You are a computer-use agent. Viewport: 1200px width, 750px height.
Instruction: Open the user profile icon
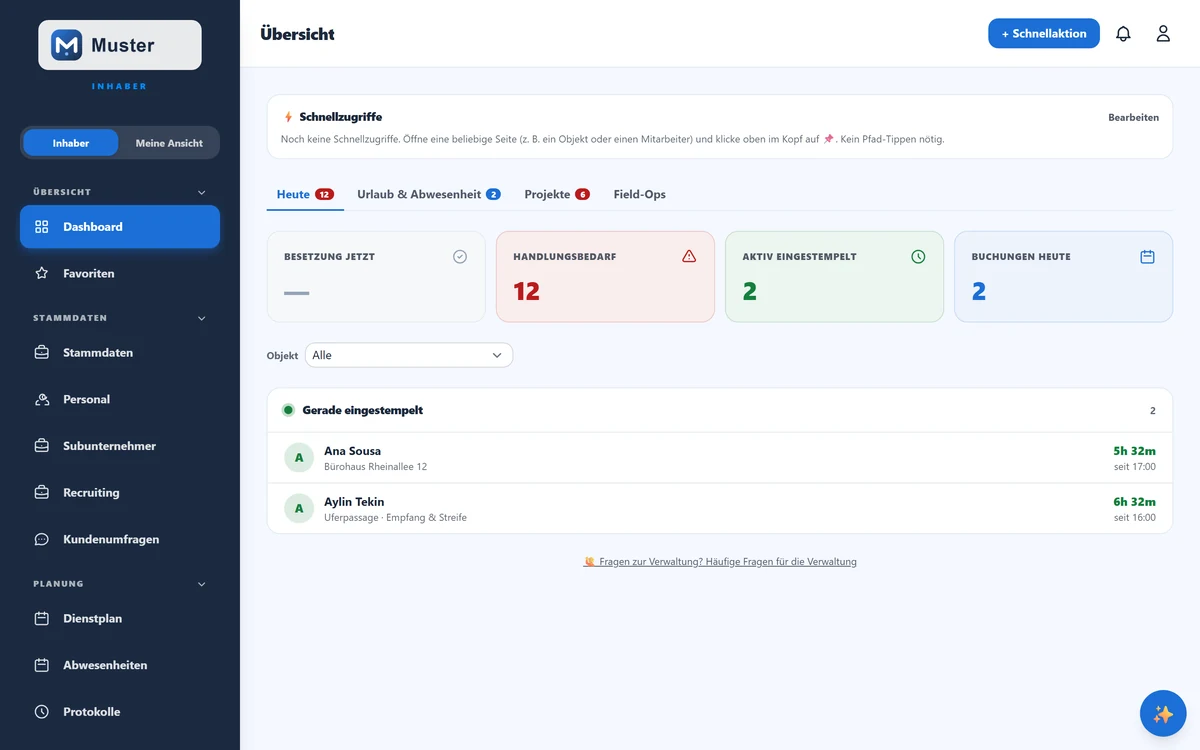[1163, 33]
